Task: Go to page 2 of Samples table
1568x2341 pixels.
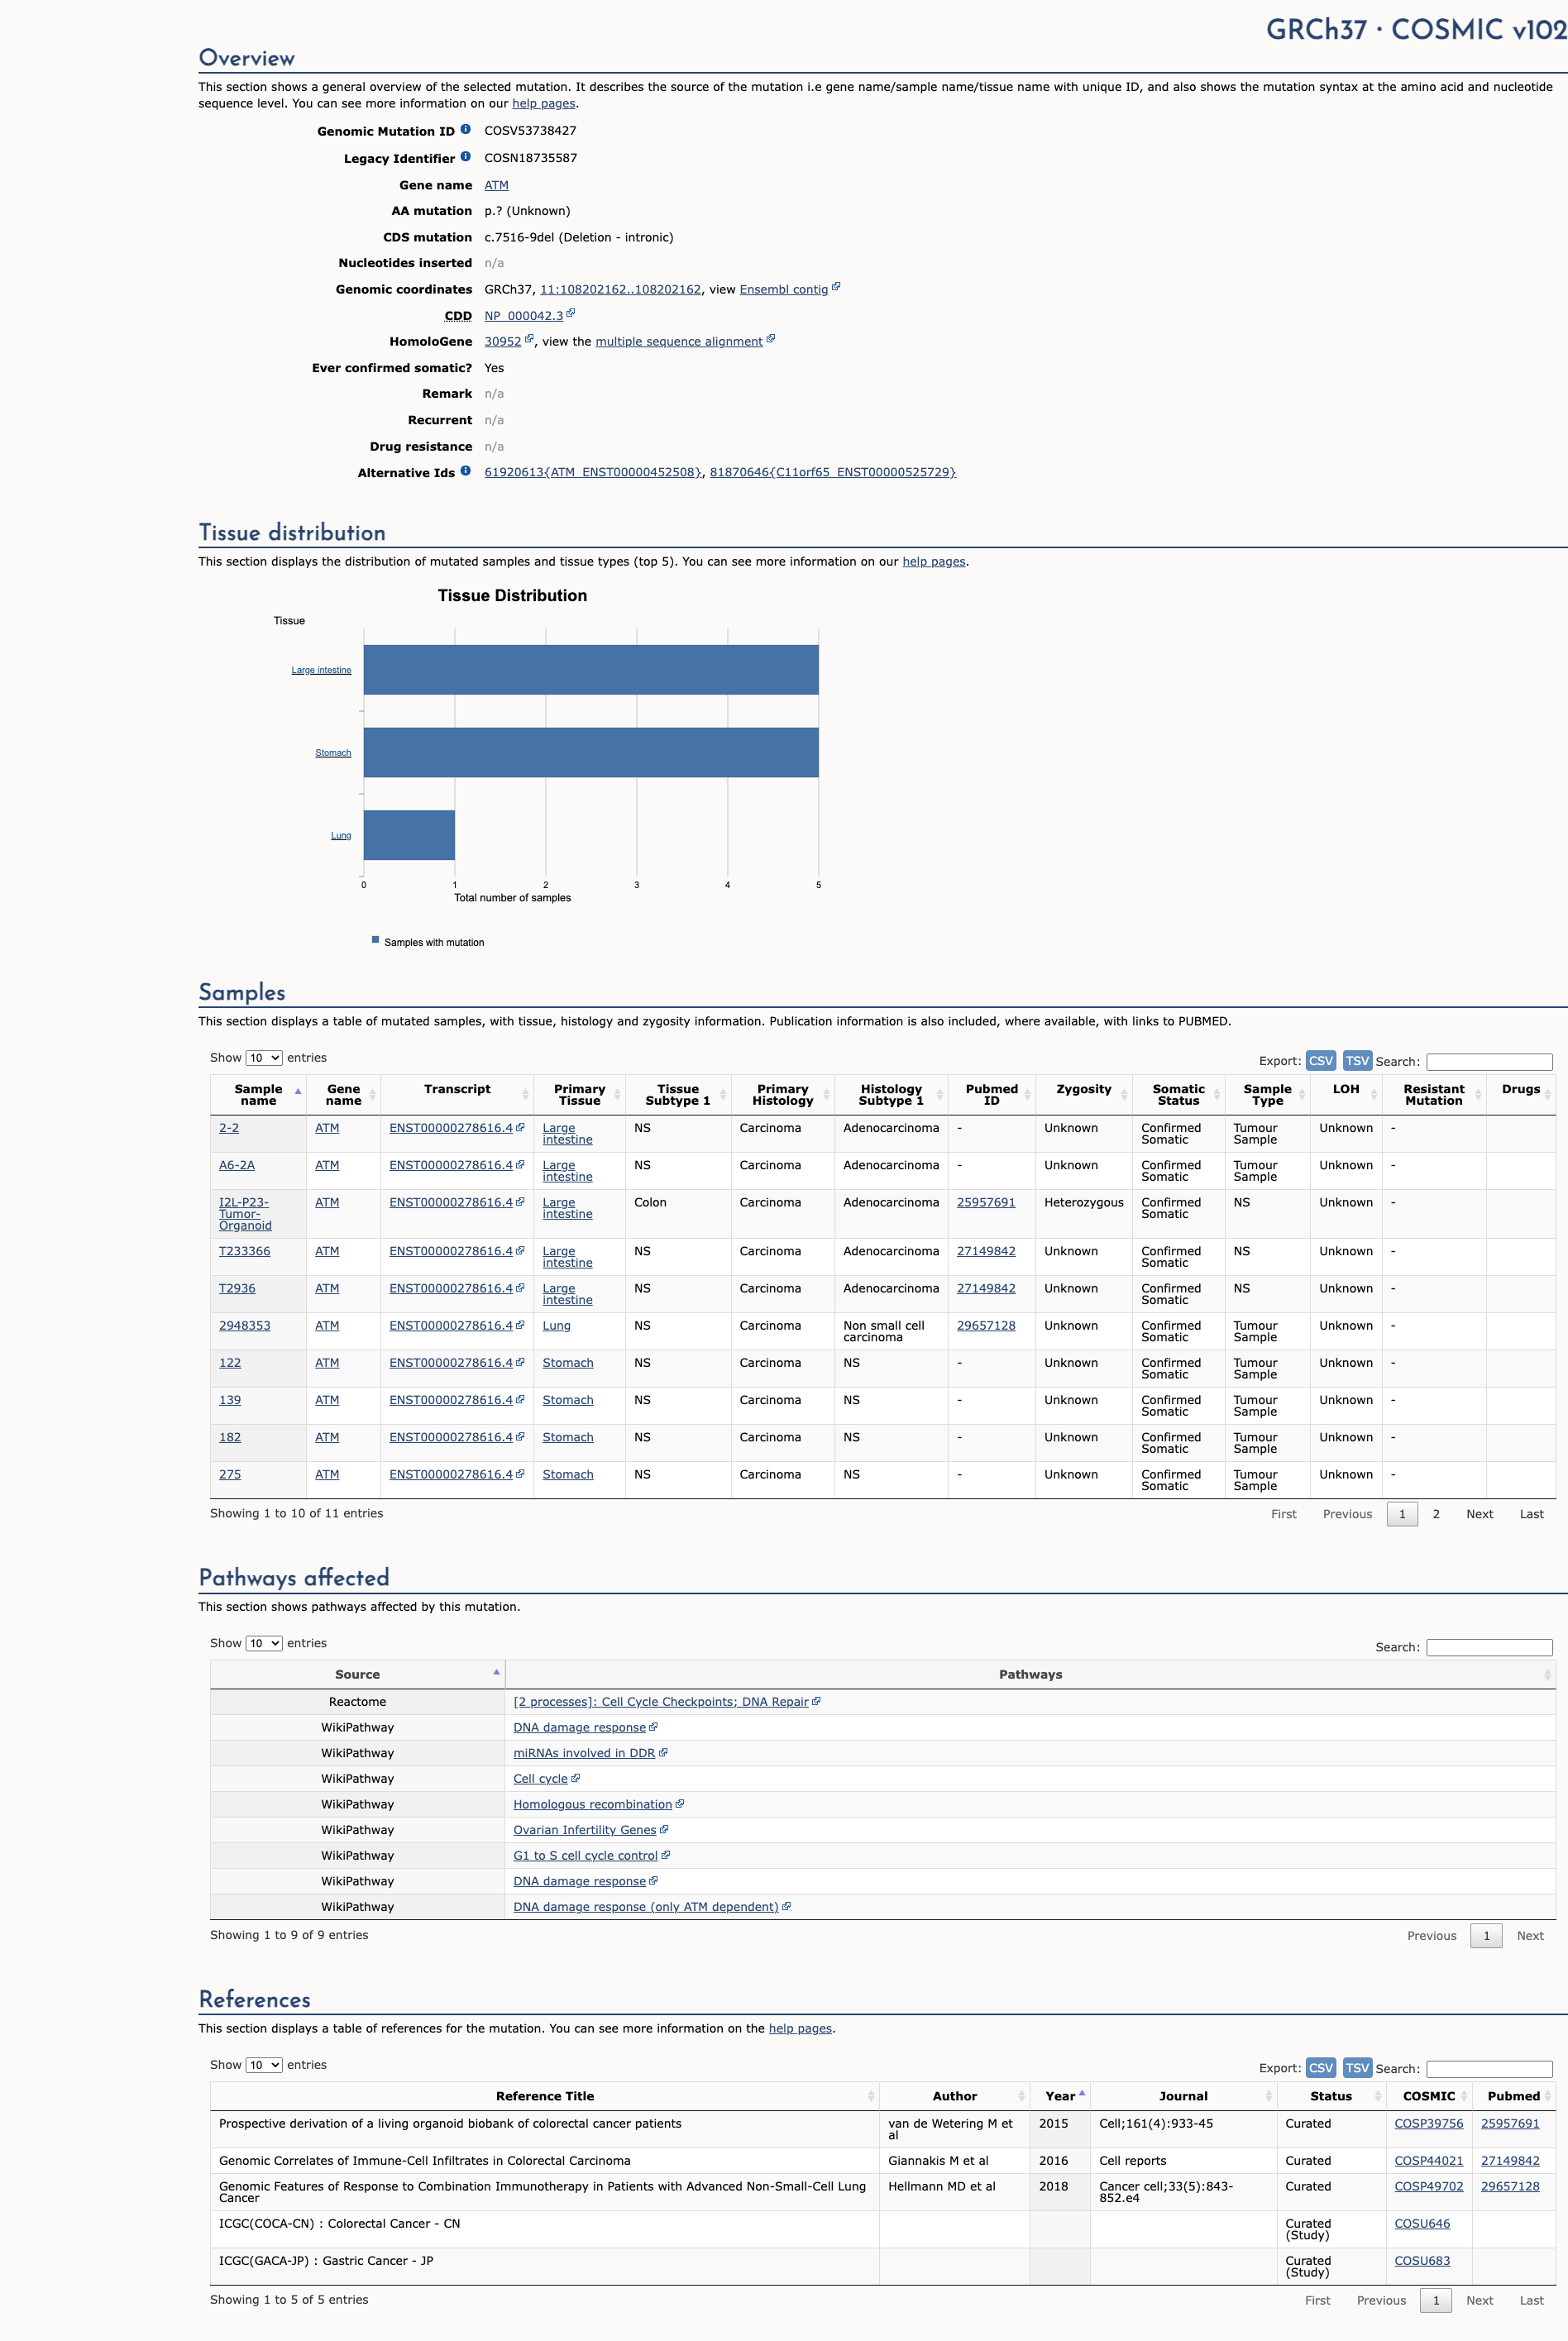Action: [1436, 1514]
